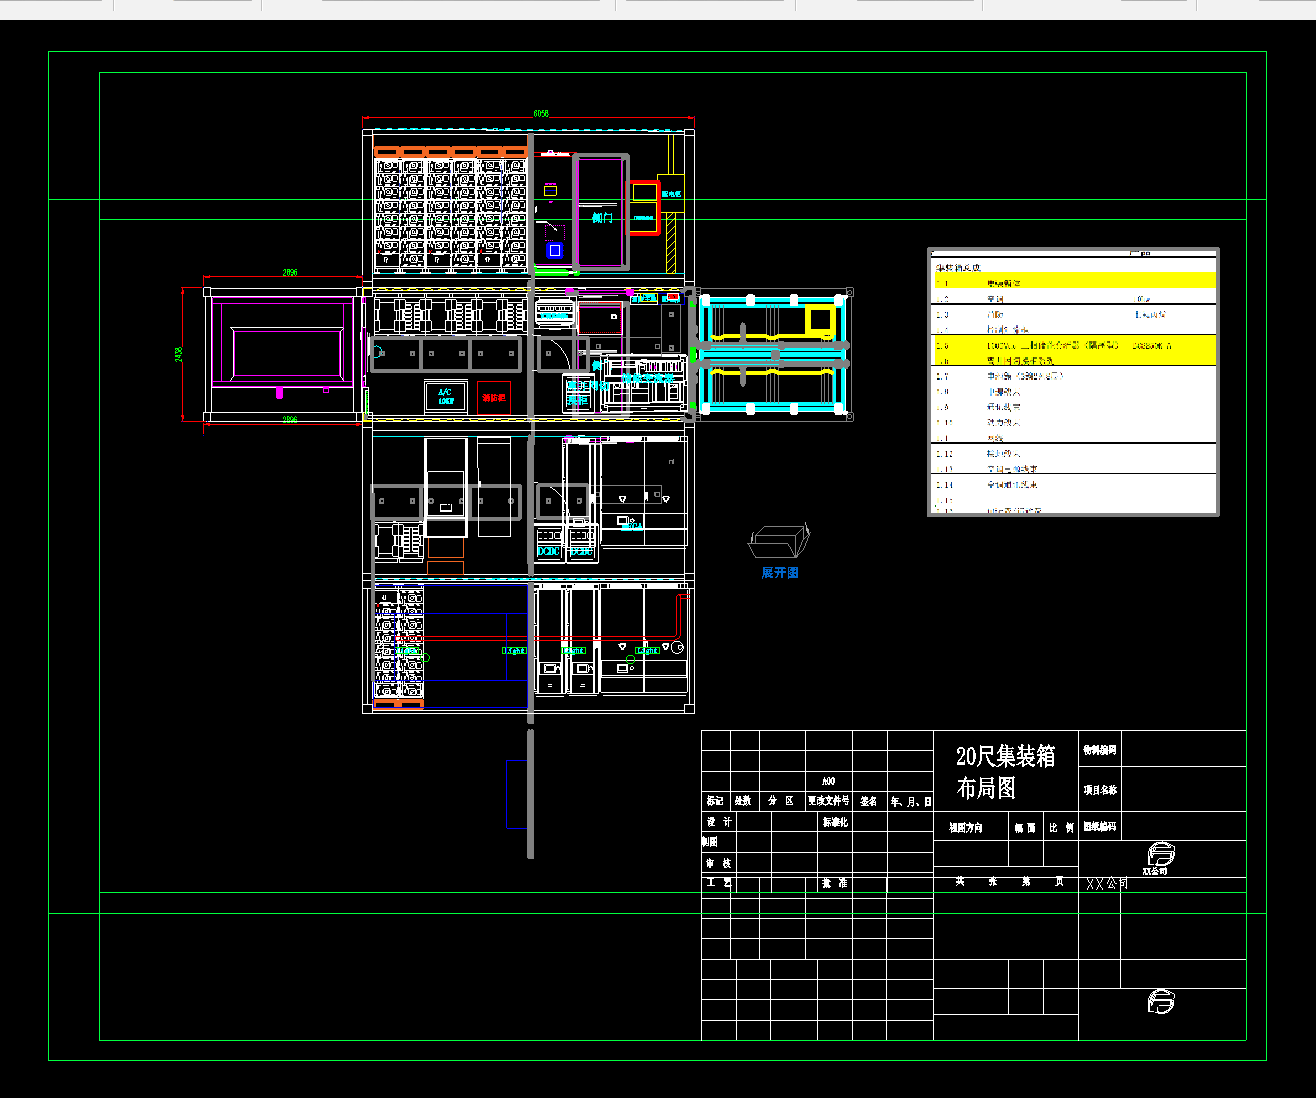This screenshot has width=1316, height=1098.
Task: Click the 'A00' revision text
Action: tap(829, 781)
